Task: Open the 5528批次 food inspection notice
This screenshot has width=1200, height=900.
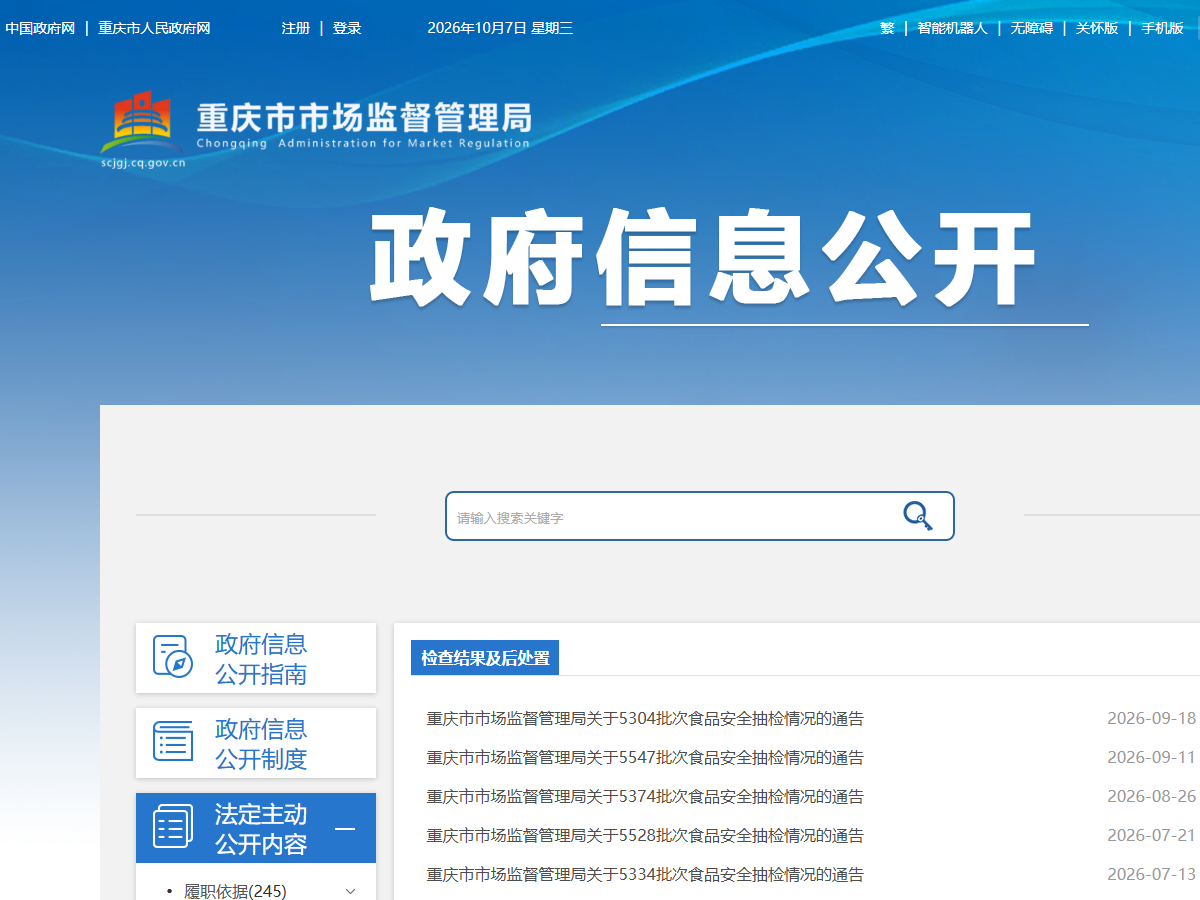Action: click(x=645, y=836)
